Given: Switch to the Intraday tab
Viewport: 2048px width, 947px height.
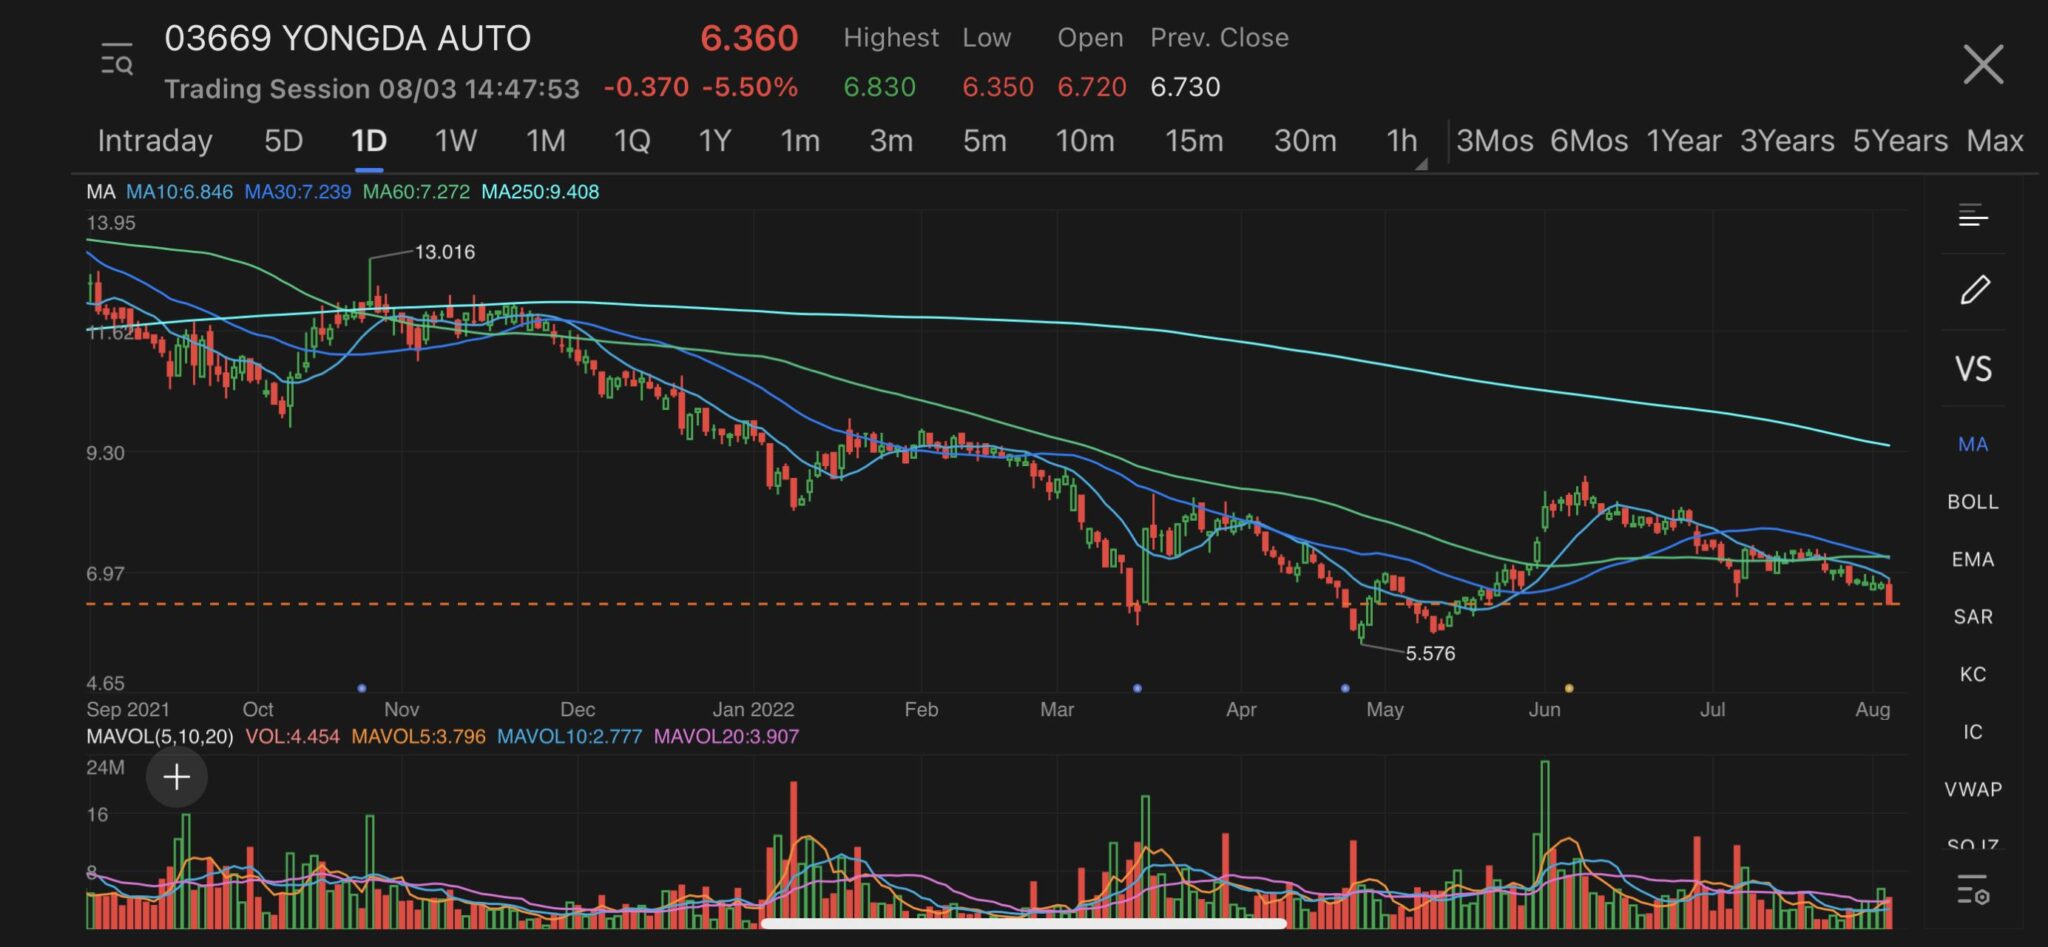Looking at the screenshot, I should [x=155, y=140].
